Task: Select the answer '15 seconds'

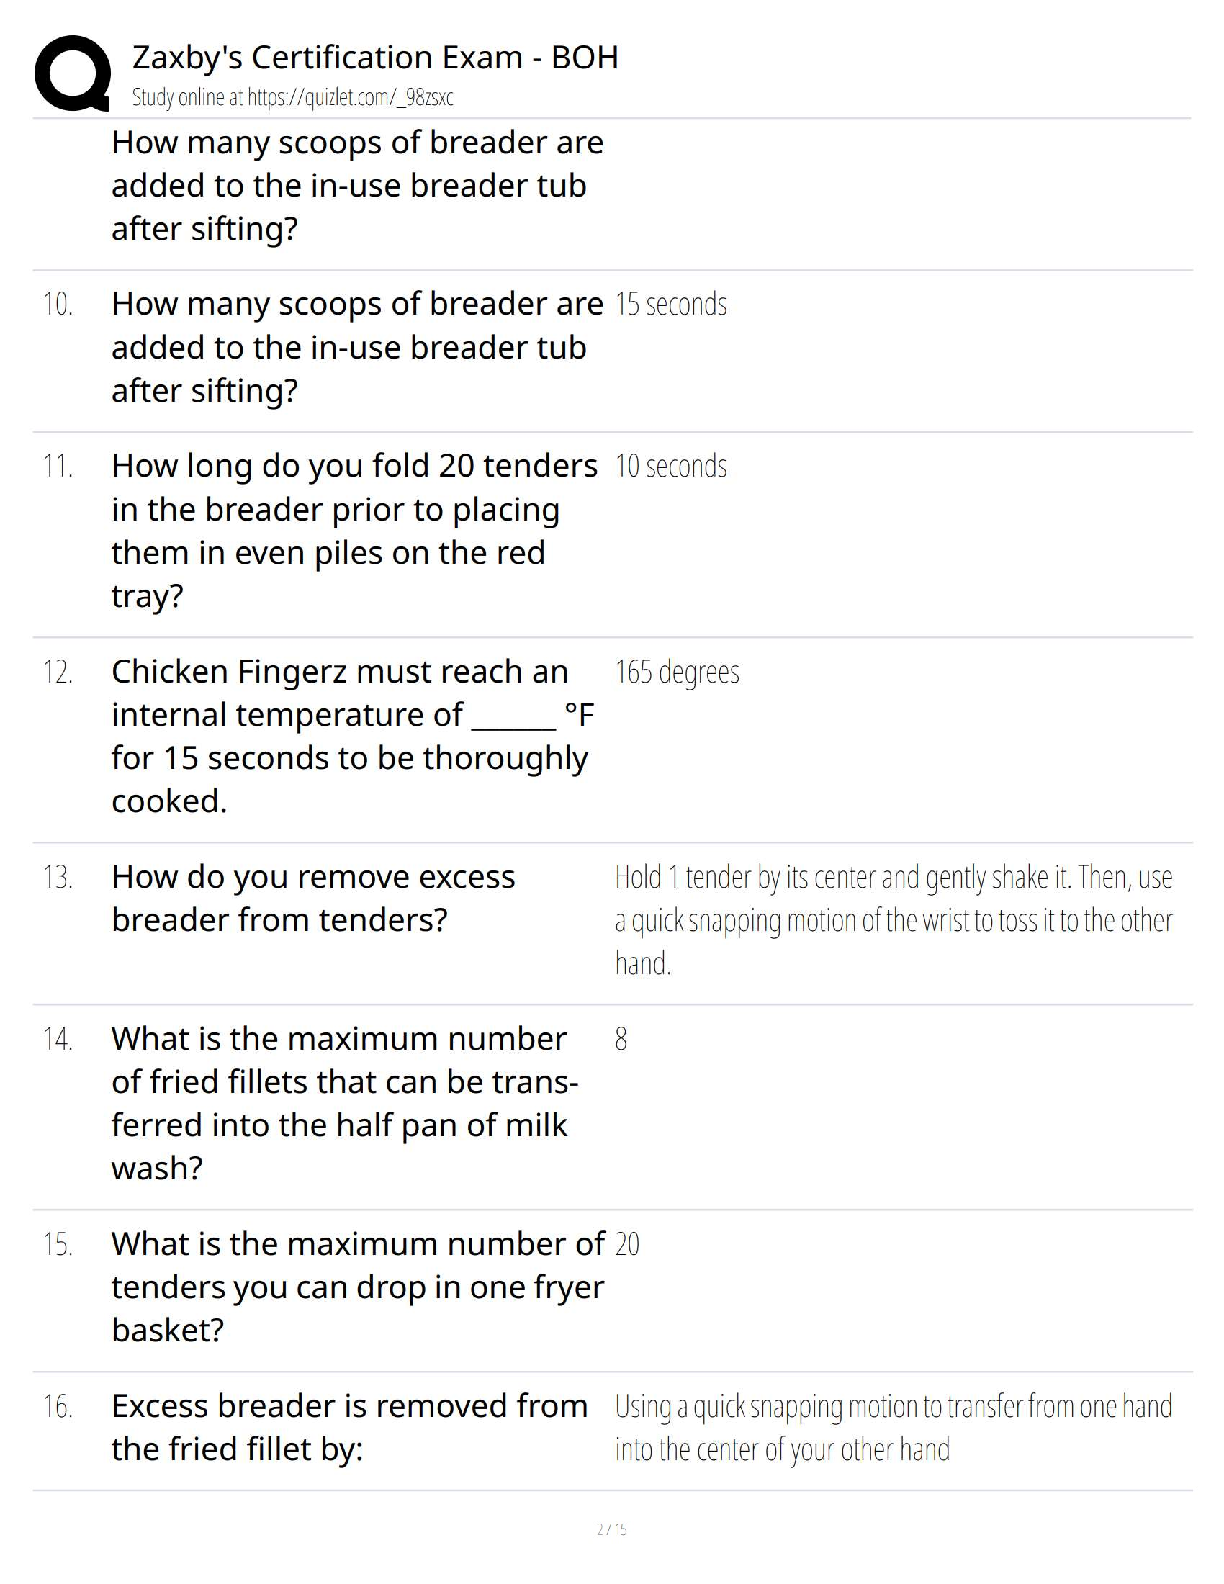Action: click(x=671, y=304)
